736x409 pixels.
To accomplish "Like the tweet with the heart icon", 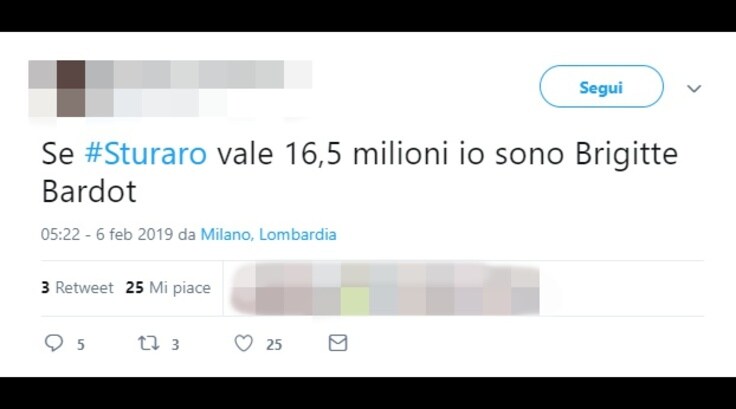I will click(244, 343).
